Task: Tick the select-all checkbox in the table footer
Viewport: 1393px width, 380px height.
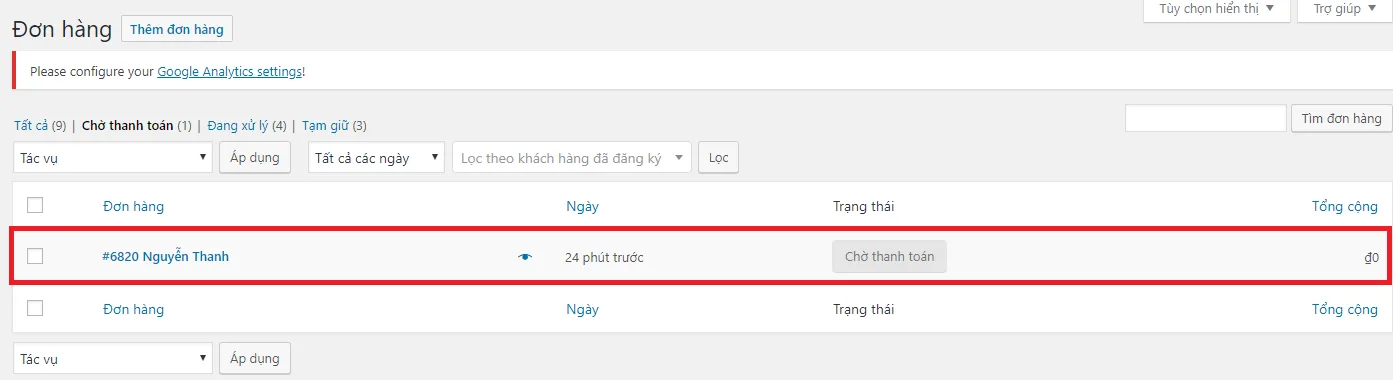Action: pos(35,308)
